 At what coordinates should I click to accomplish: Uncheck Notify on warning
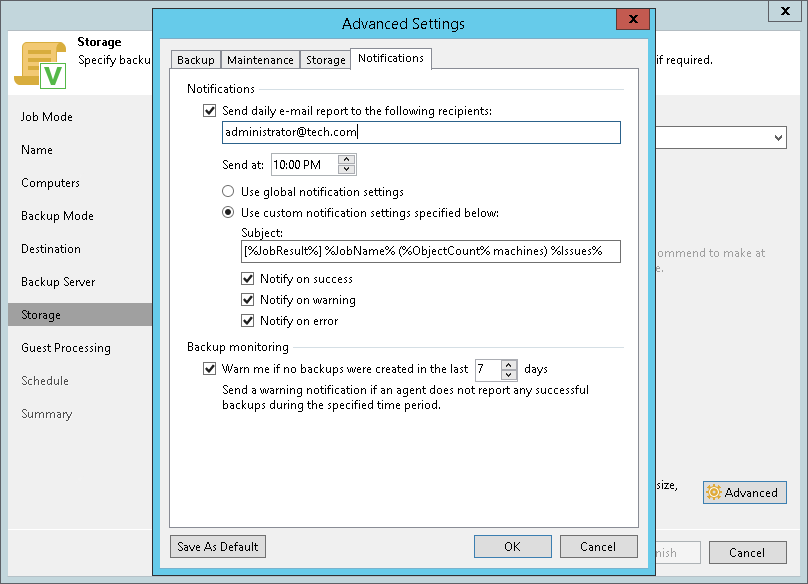pyautogui.click(x=247, y=300)
